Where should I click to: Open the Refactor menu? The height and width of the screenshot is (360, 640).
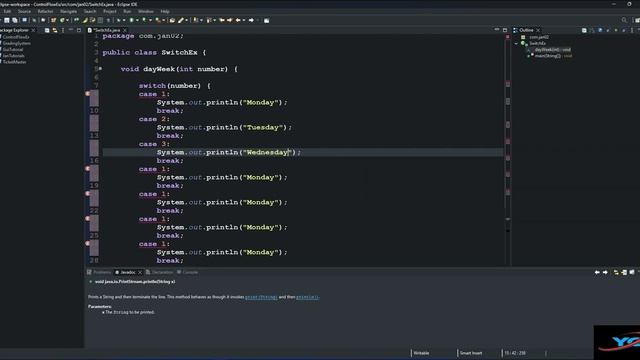point(45,11)
